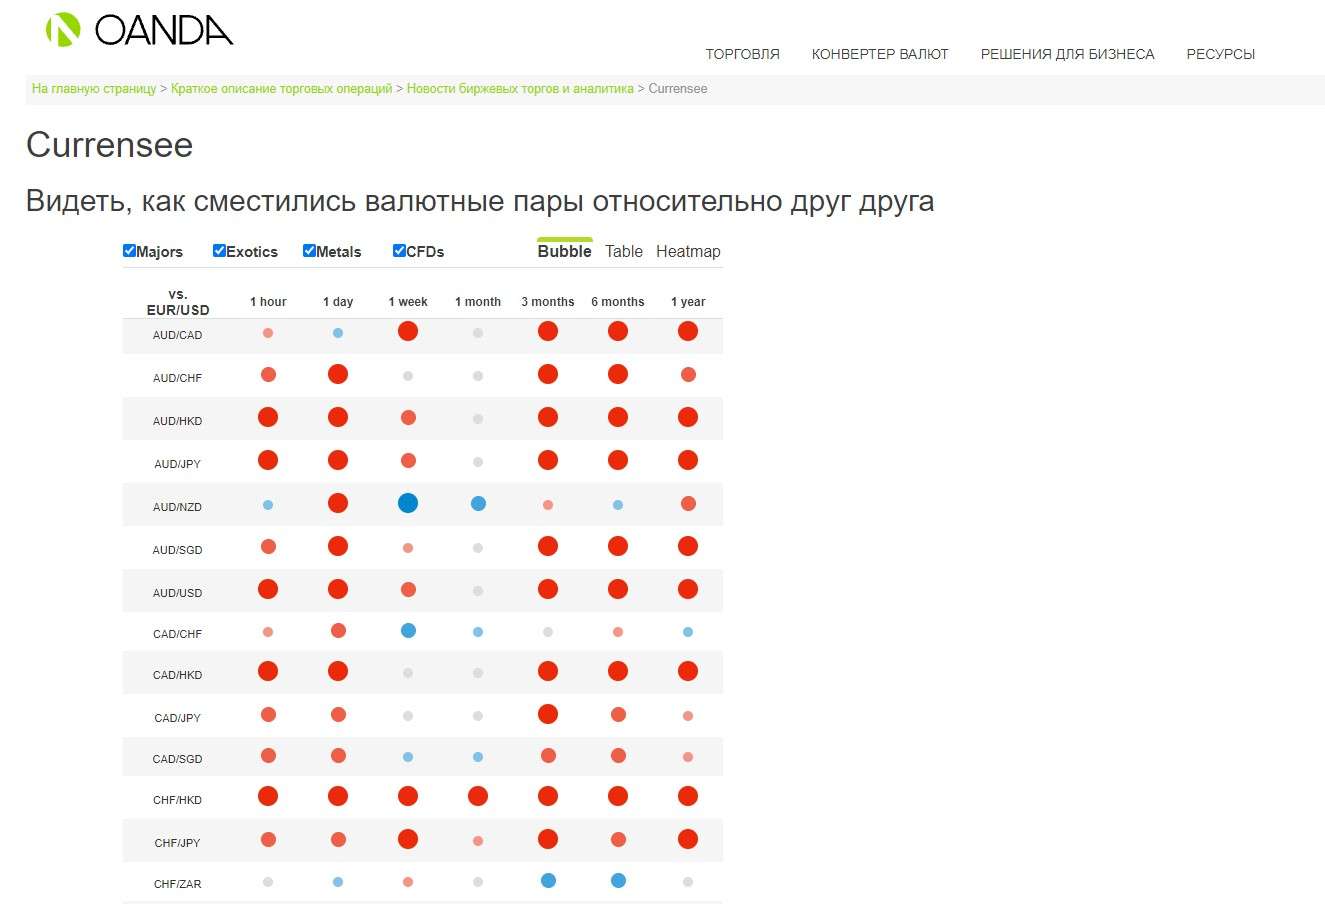Click the CAD/HKD pair label
Screen dimensions: 1325x904
[178, 675]
